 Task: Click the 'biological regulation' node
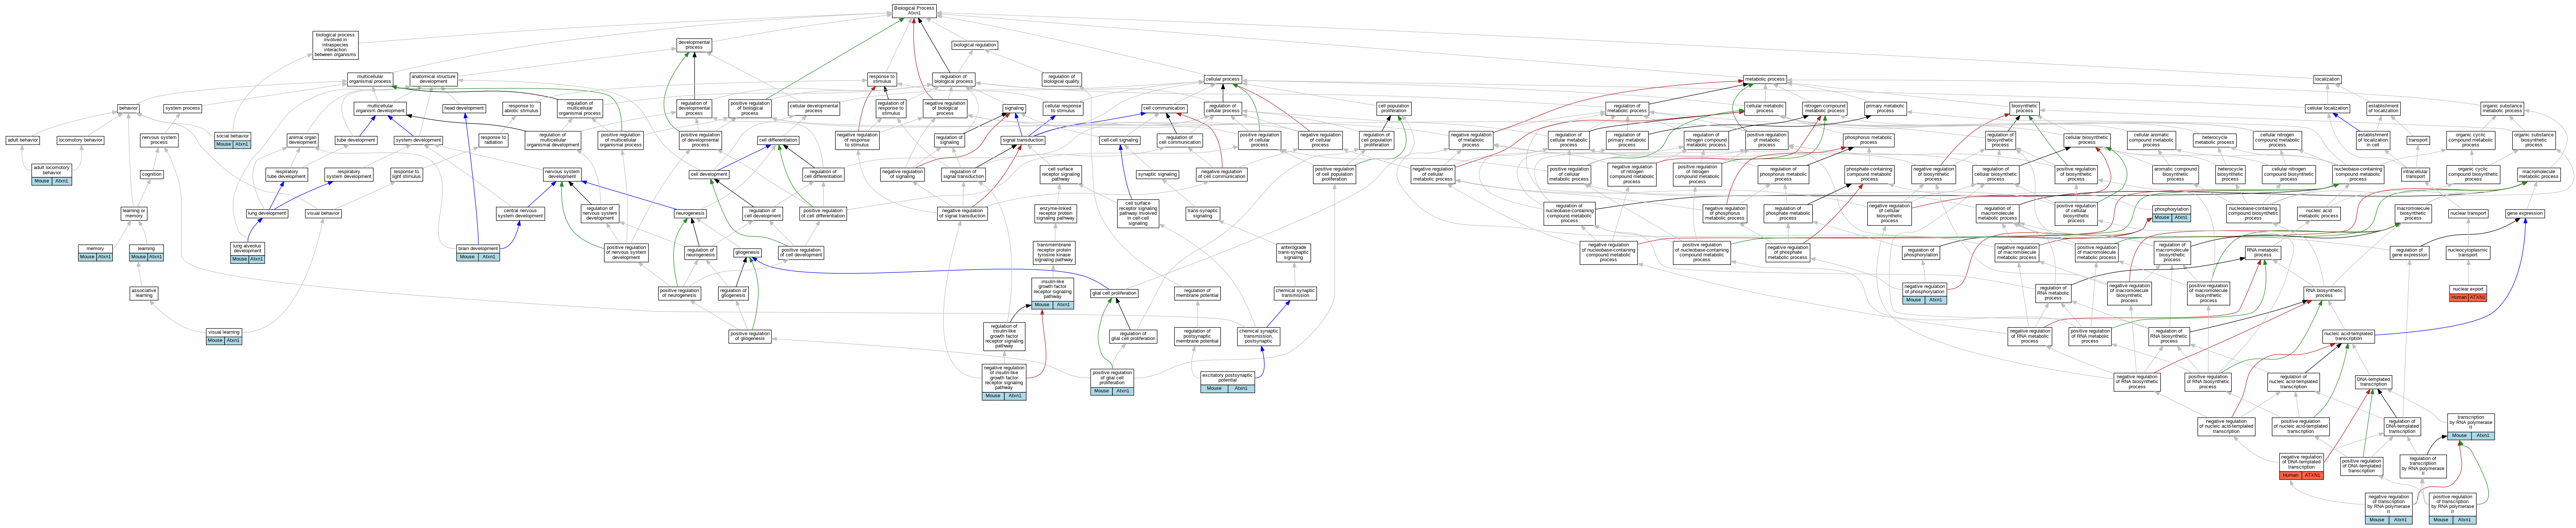pyautogui.click(x=974, y=45)
